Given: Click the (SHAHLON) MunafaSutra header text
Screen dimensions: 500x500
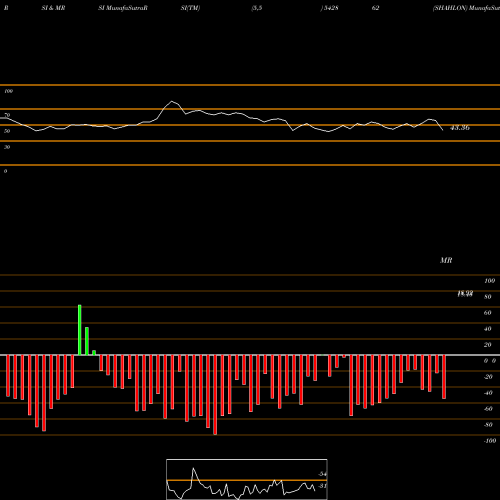Looking at the screenshot, I should (466, 8).
